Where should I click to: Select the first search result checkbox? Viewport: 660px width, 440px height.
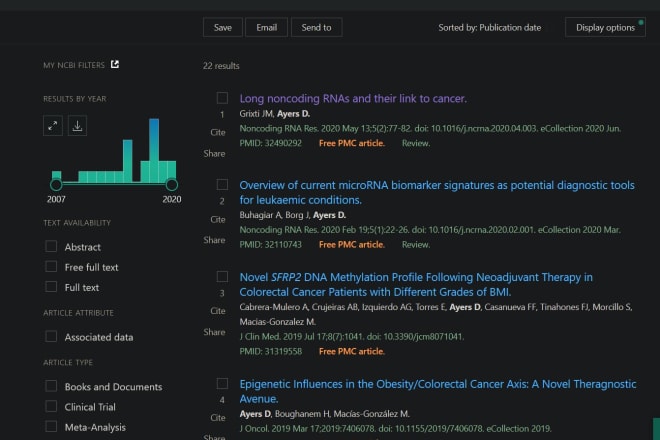pyautogui.click(x=222, y=98)
